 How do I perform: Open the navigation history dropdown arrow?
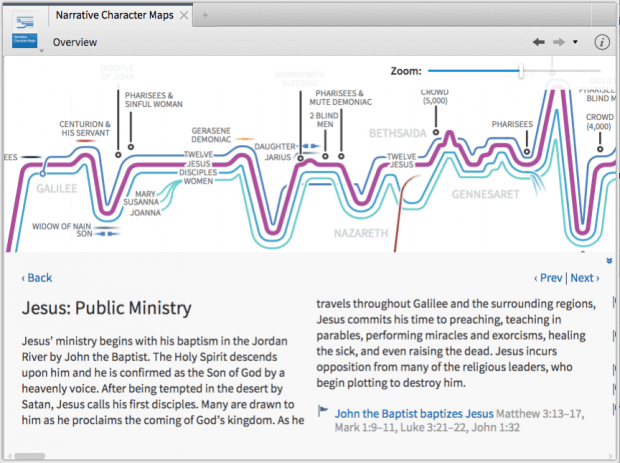pos(576,42)
